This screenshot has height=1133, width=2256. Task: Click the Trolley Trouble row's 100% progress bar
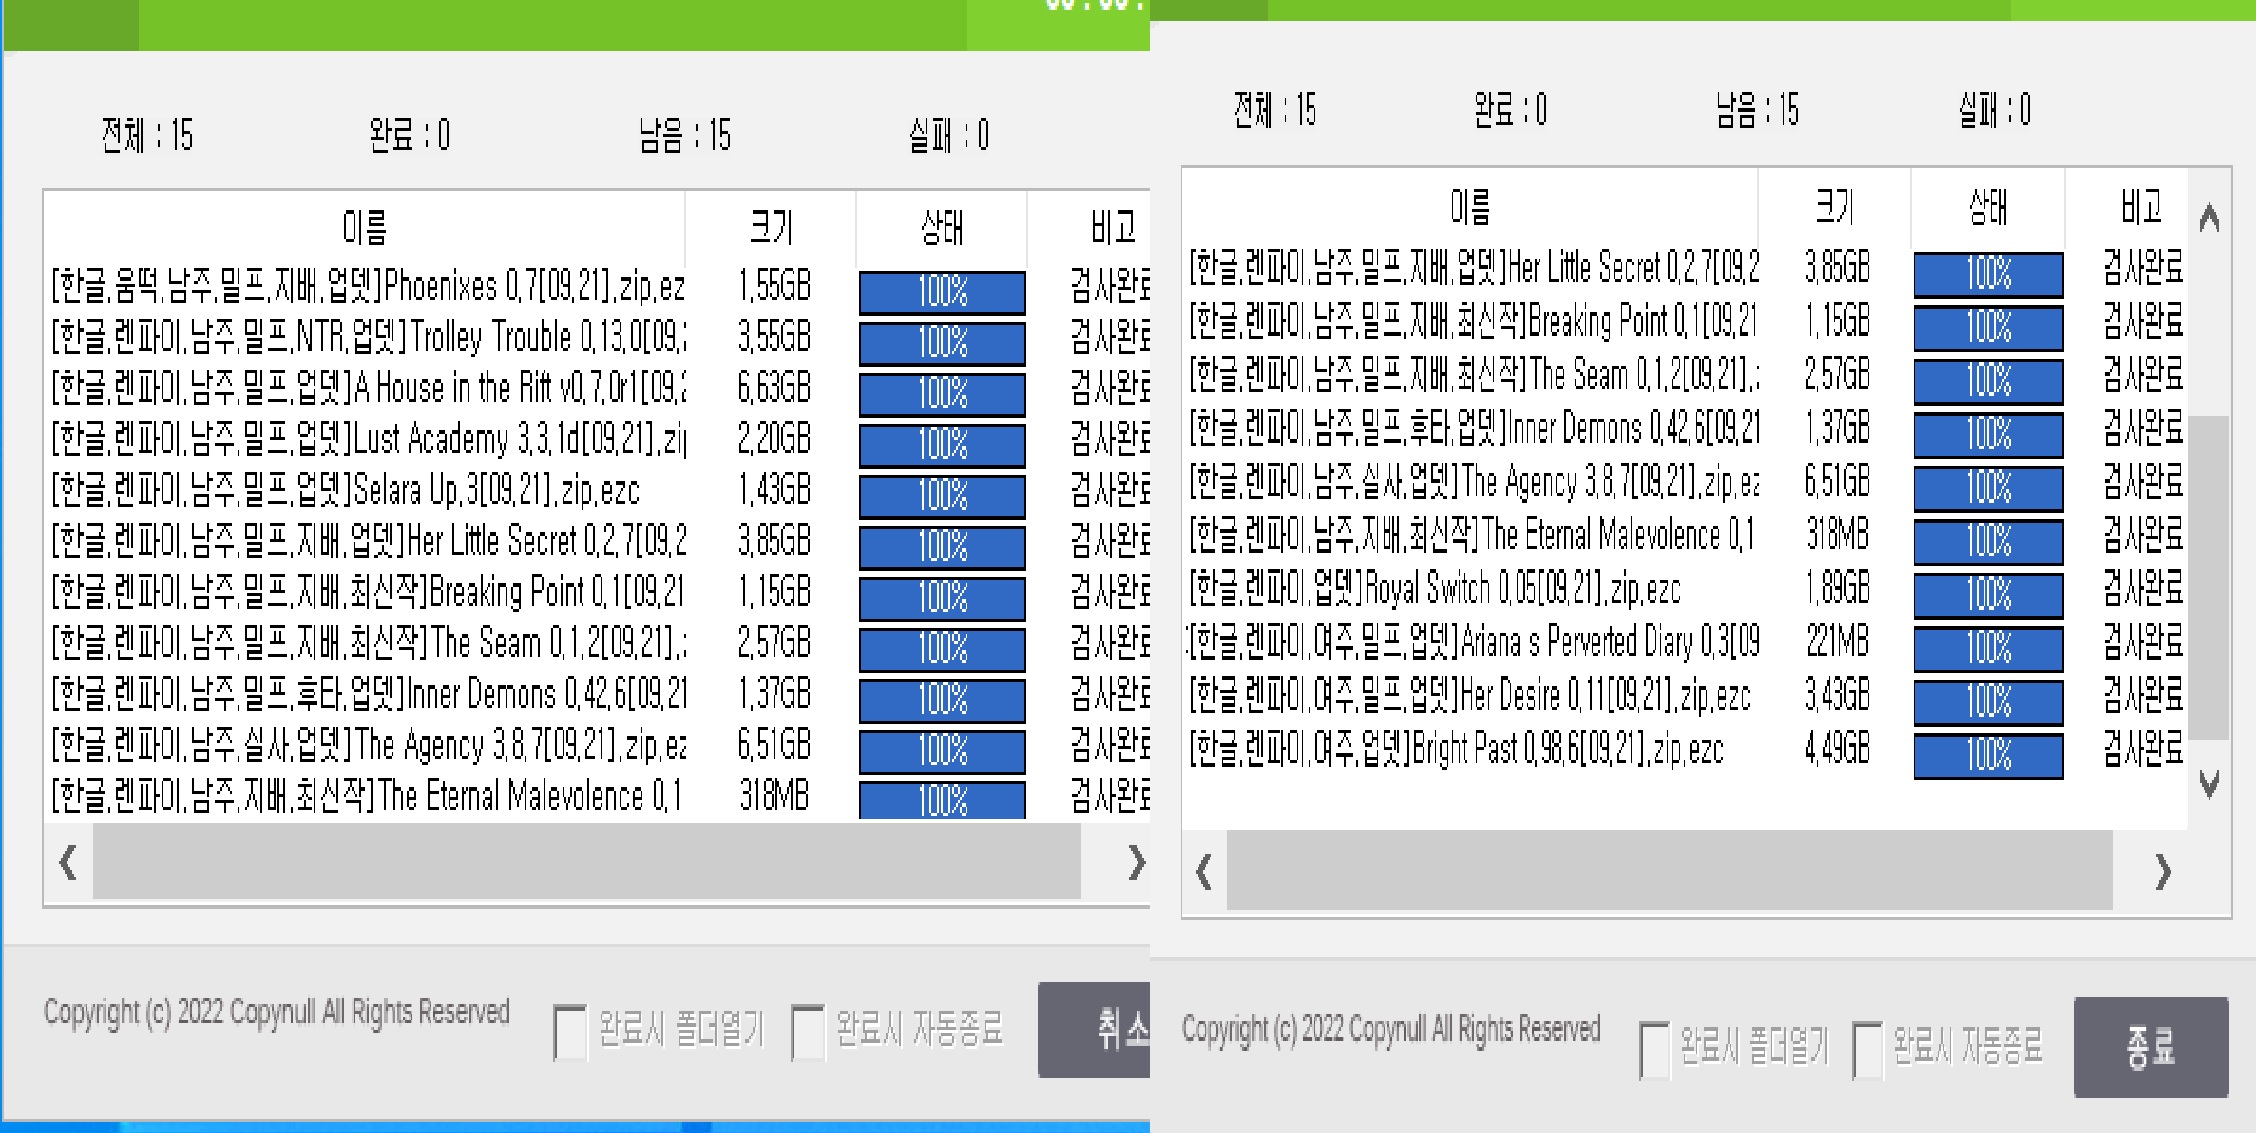click(942, 343)
